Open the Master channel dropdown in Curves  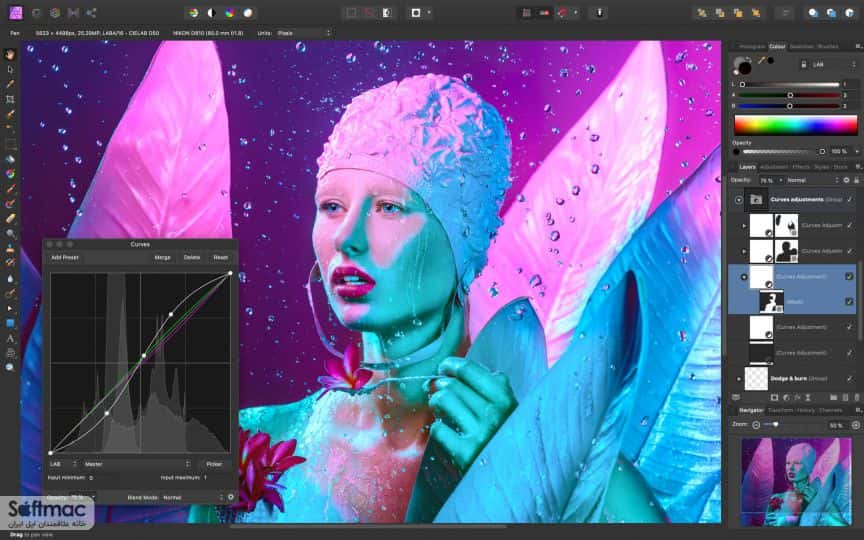pyautogui.click(x=137, y=464)
